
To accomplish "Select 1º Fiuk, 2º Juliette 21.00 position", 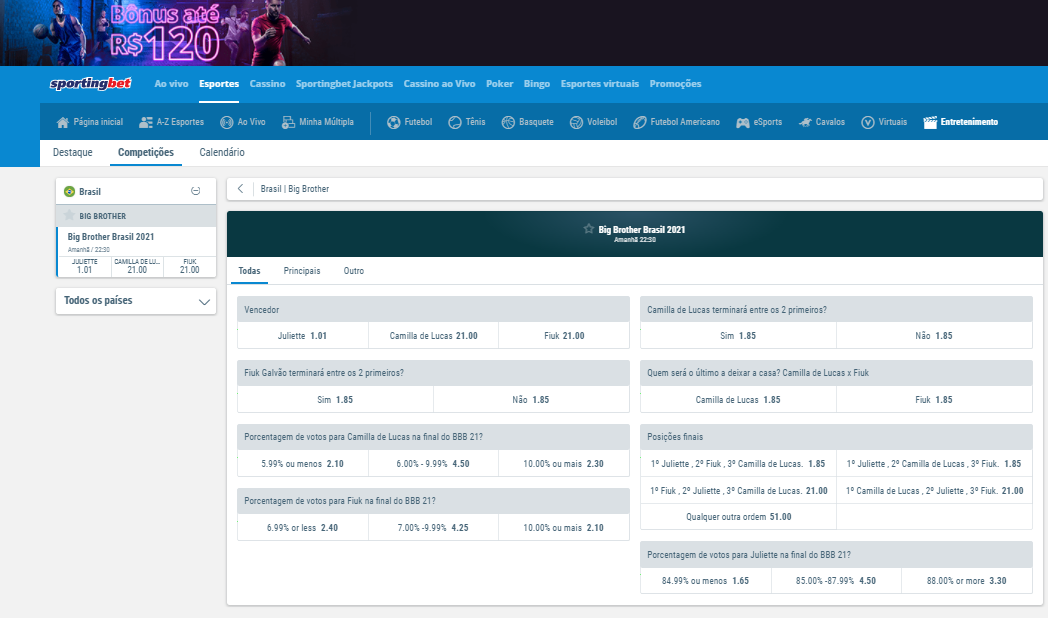I will [x=738, y=490].
